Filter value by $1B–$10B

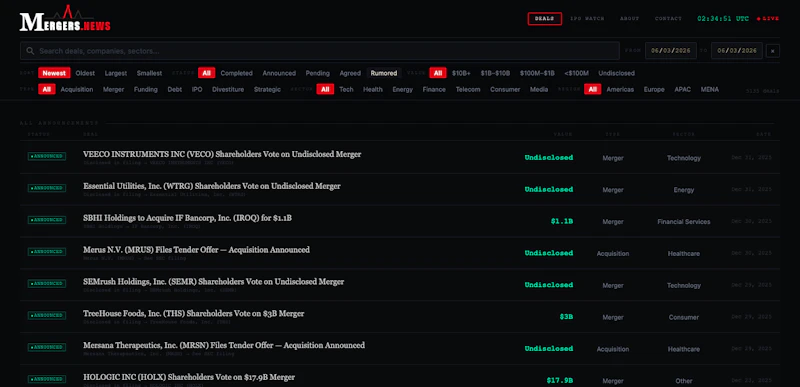click(495, 73)
